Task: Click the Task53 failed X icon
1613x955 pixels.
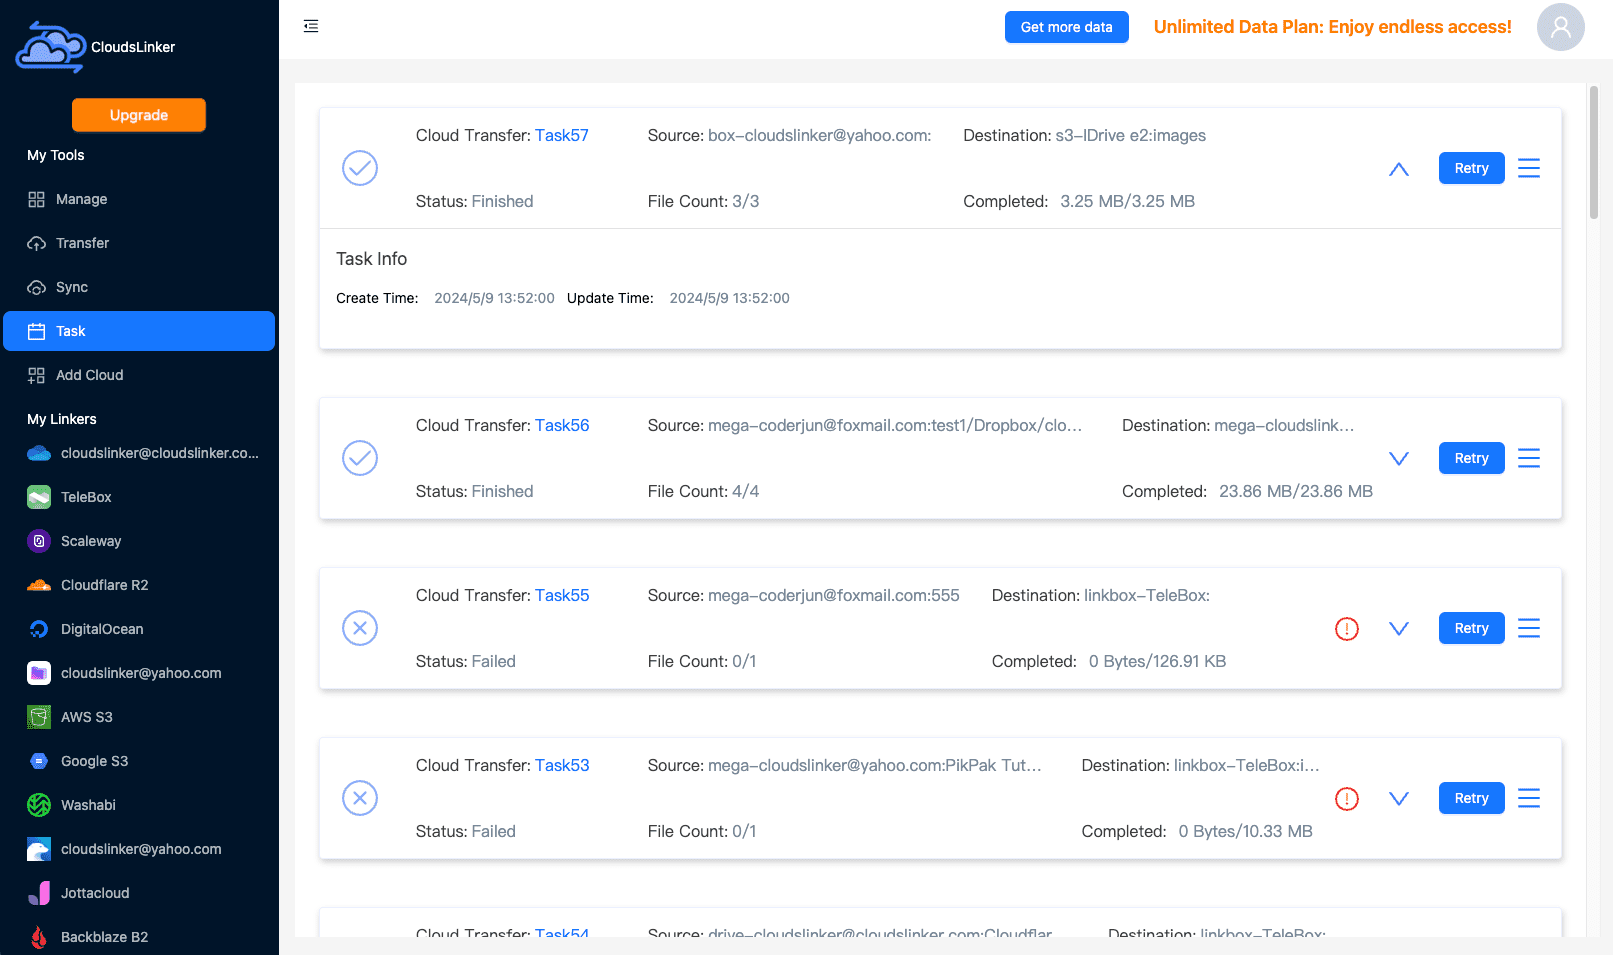Action: coord(360,798)
